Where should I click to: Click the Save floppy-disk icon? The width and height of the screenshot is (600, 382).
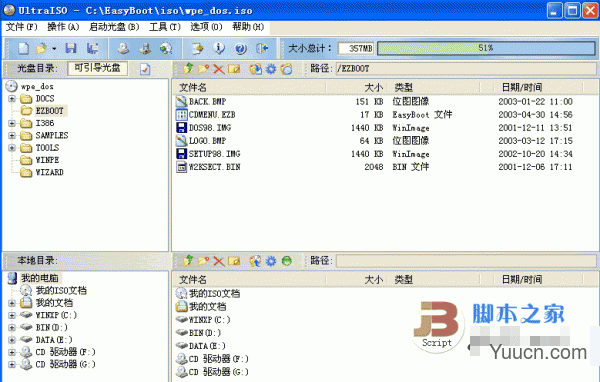tap(71, 48)
